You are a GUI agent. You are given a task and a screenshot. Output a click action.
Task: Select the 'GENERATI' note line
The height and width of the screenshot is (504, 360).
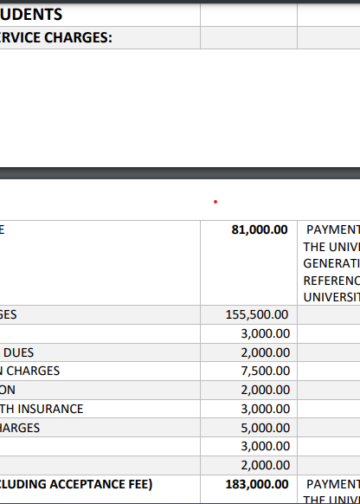pyautogui.click(x=331, y=263)
